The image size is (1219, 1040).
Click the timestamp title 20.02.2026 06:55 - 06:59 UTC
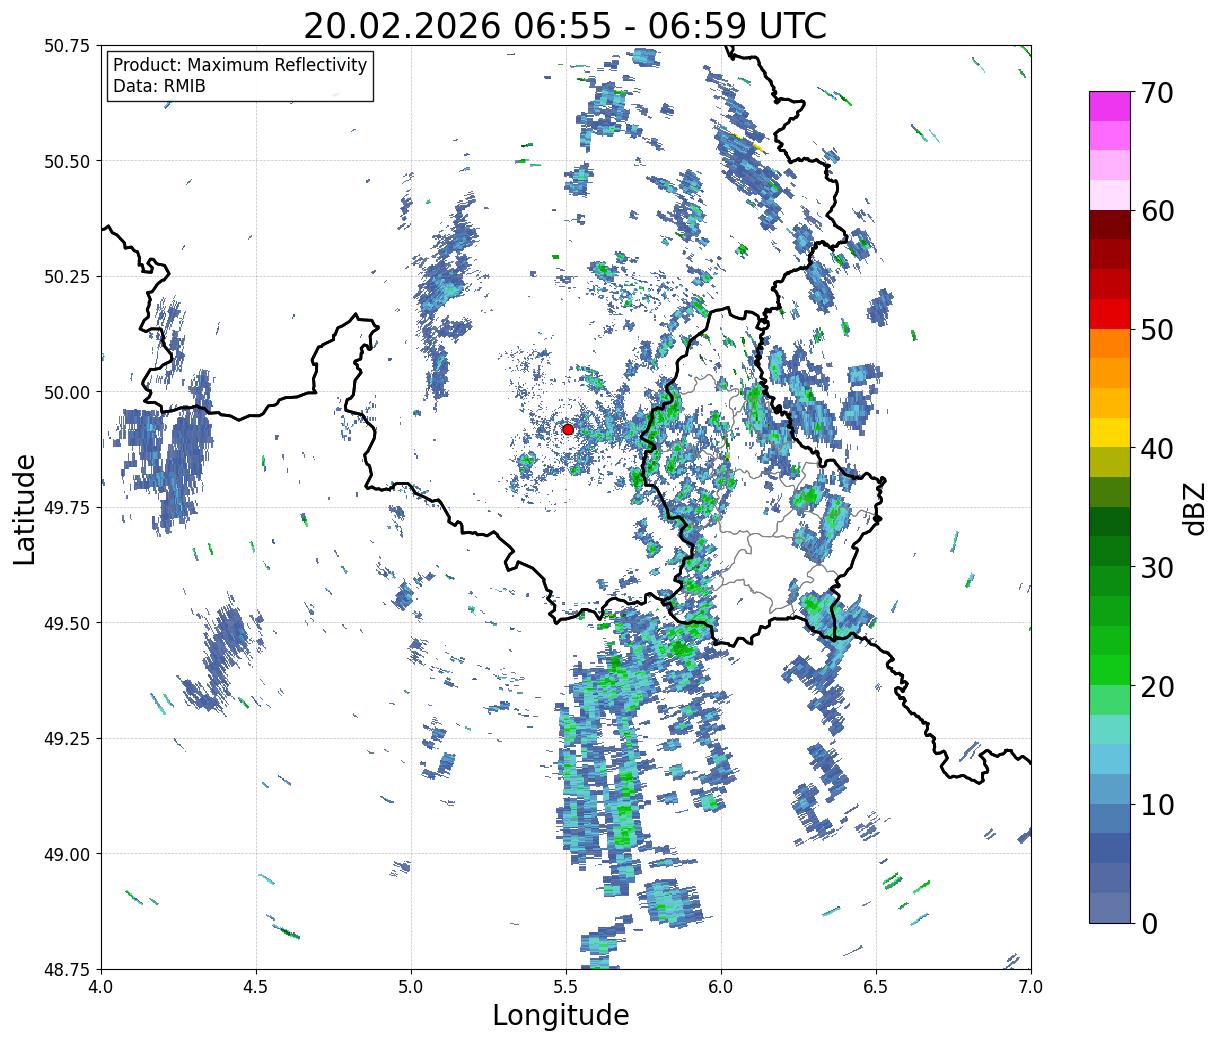(x=565, y=26)
